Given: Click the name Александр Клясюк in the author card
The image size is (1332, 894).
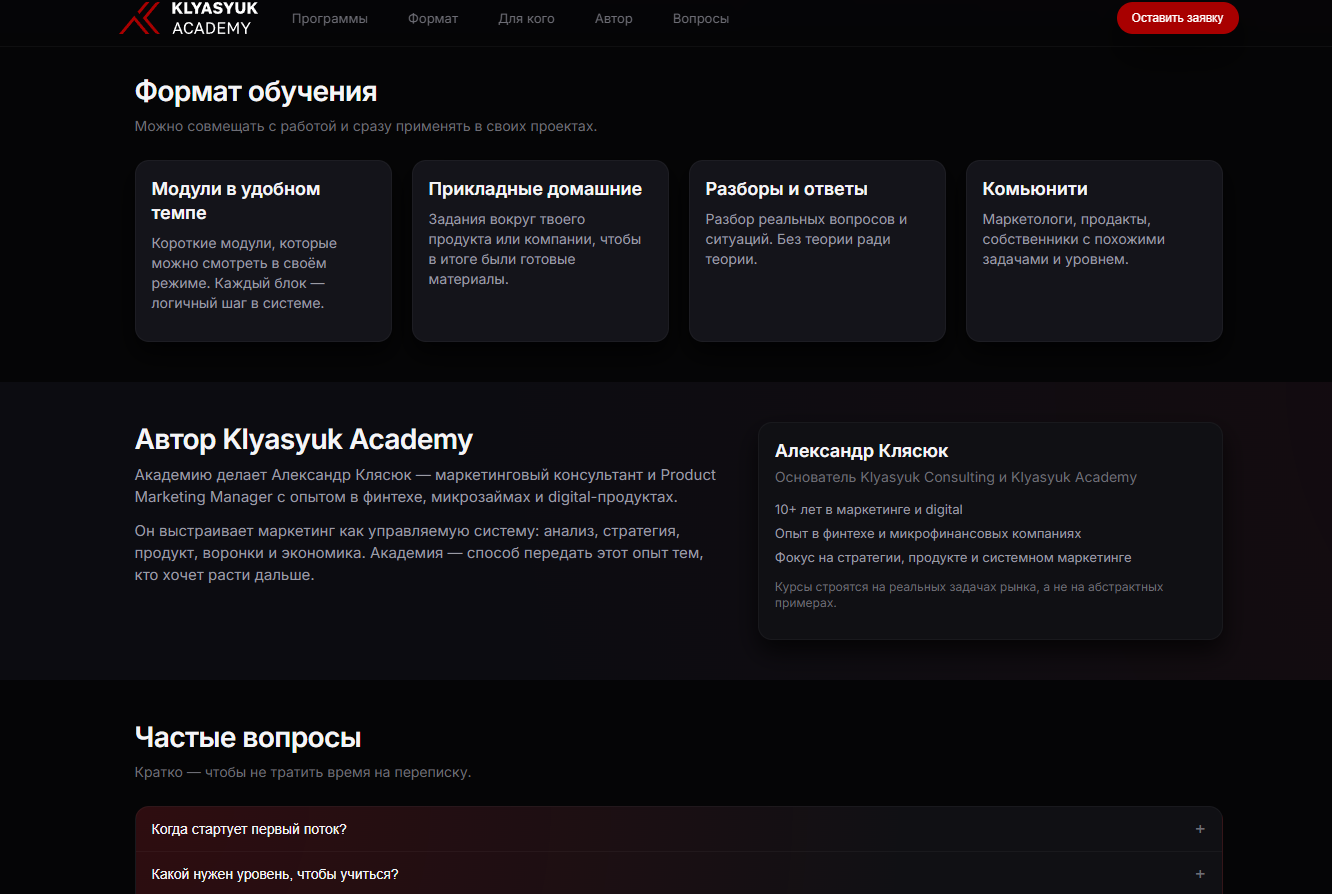Looking at the screenshot, I should tap(861, 451).
